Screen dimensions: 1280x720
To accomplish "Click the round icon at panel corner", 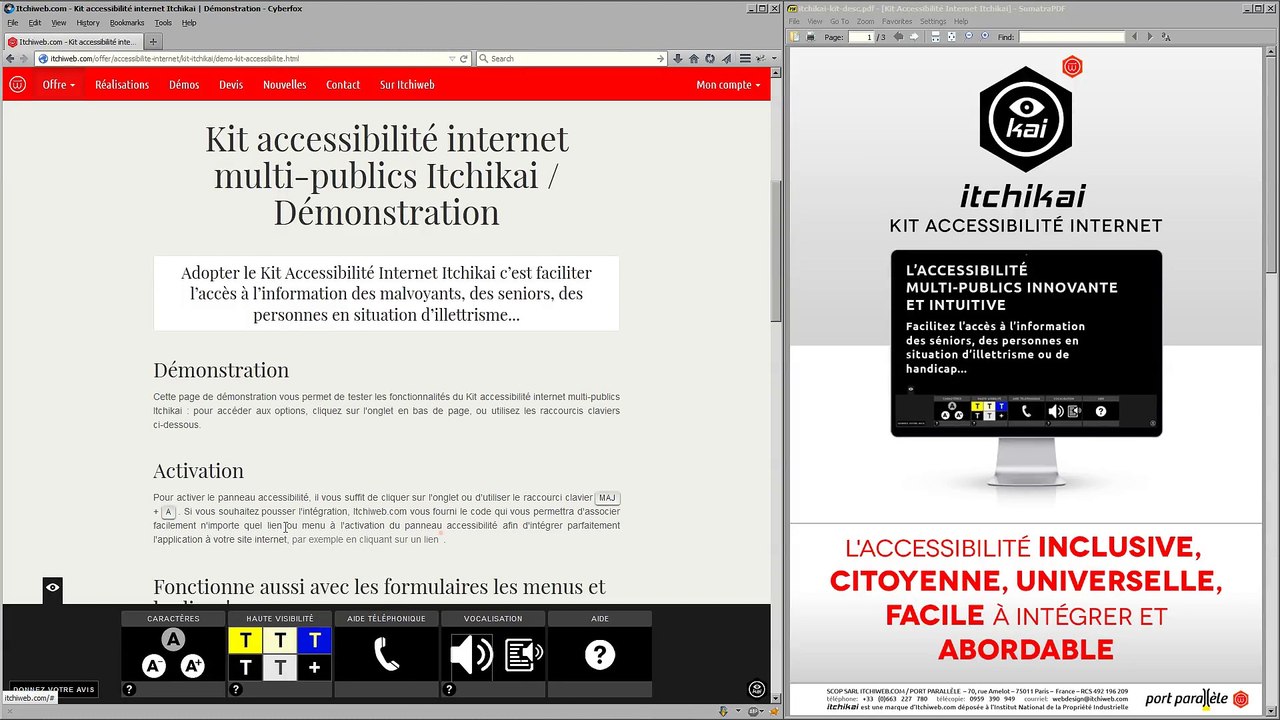I will (757, 689).
